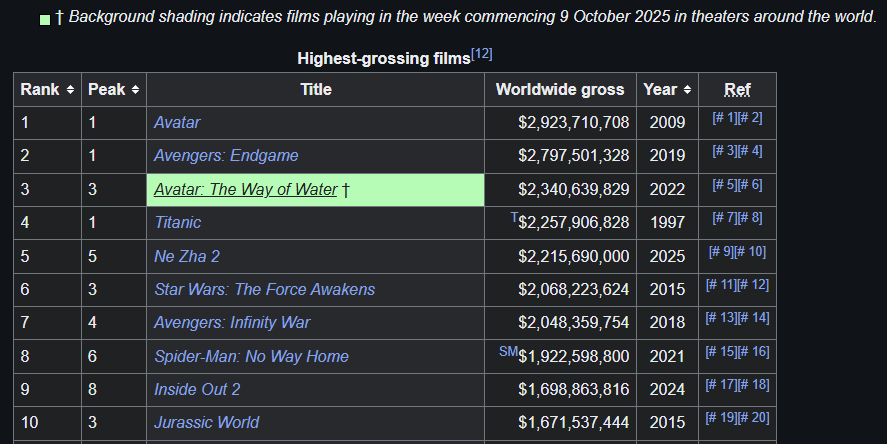This screenshot has width=887, height=444.
Task: Click the Titanic title link
Action: (x=177, y=223)
